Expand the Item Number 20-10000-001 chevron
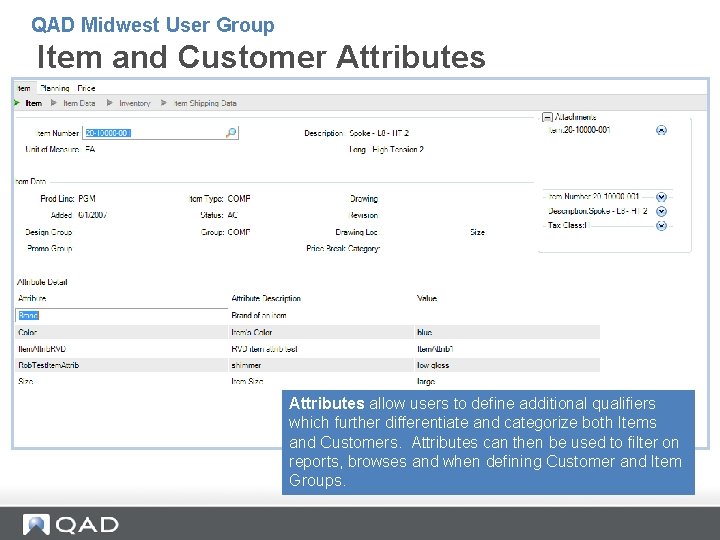This screenshot has width=720, height=540. click(x=661, y=197)
